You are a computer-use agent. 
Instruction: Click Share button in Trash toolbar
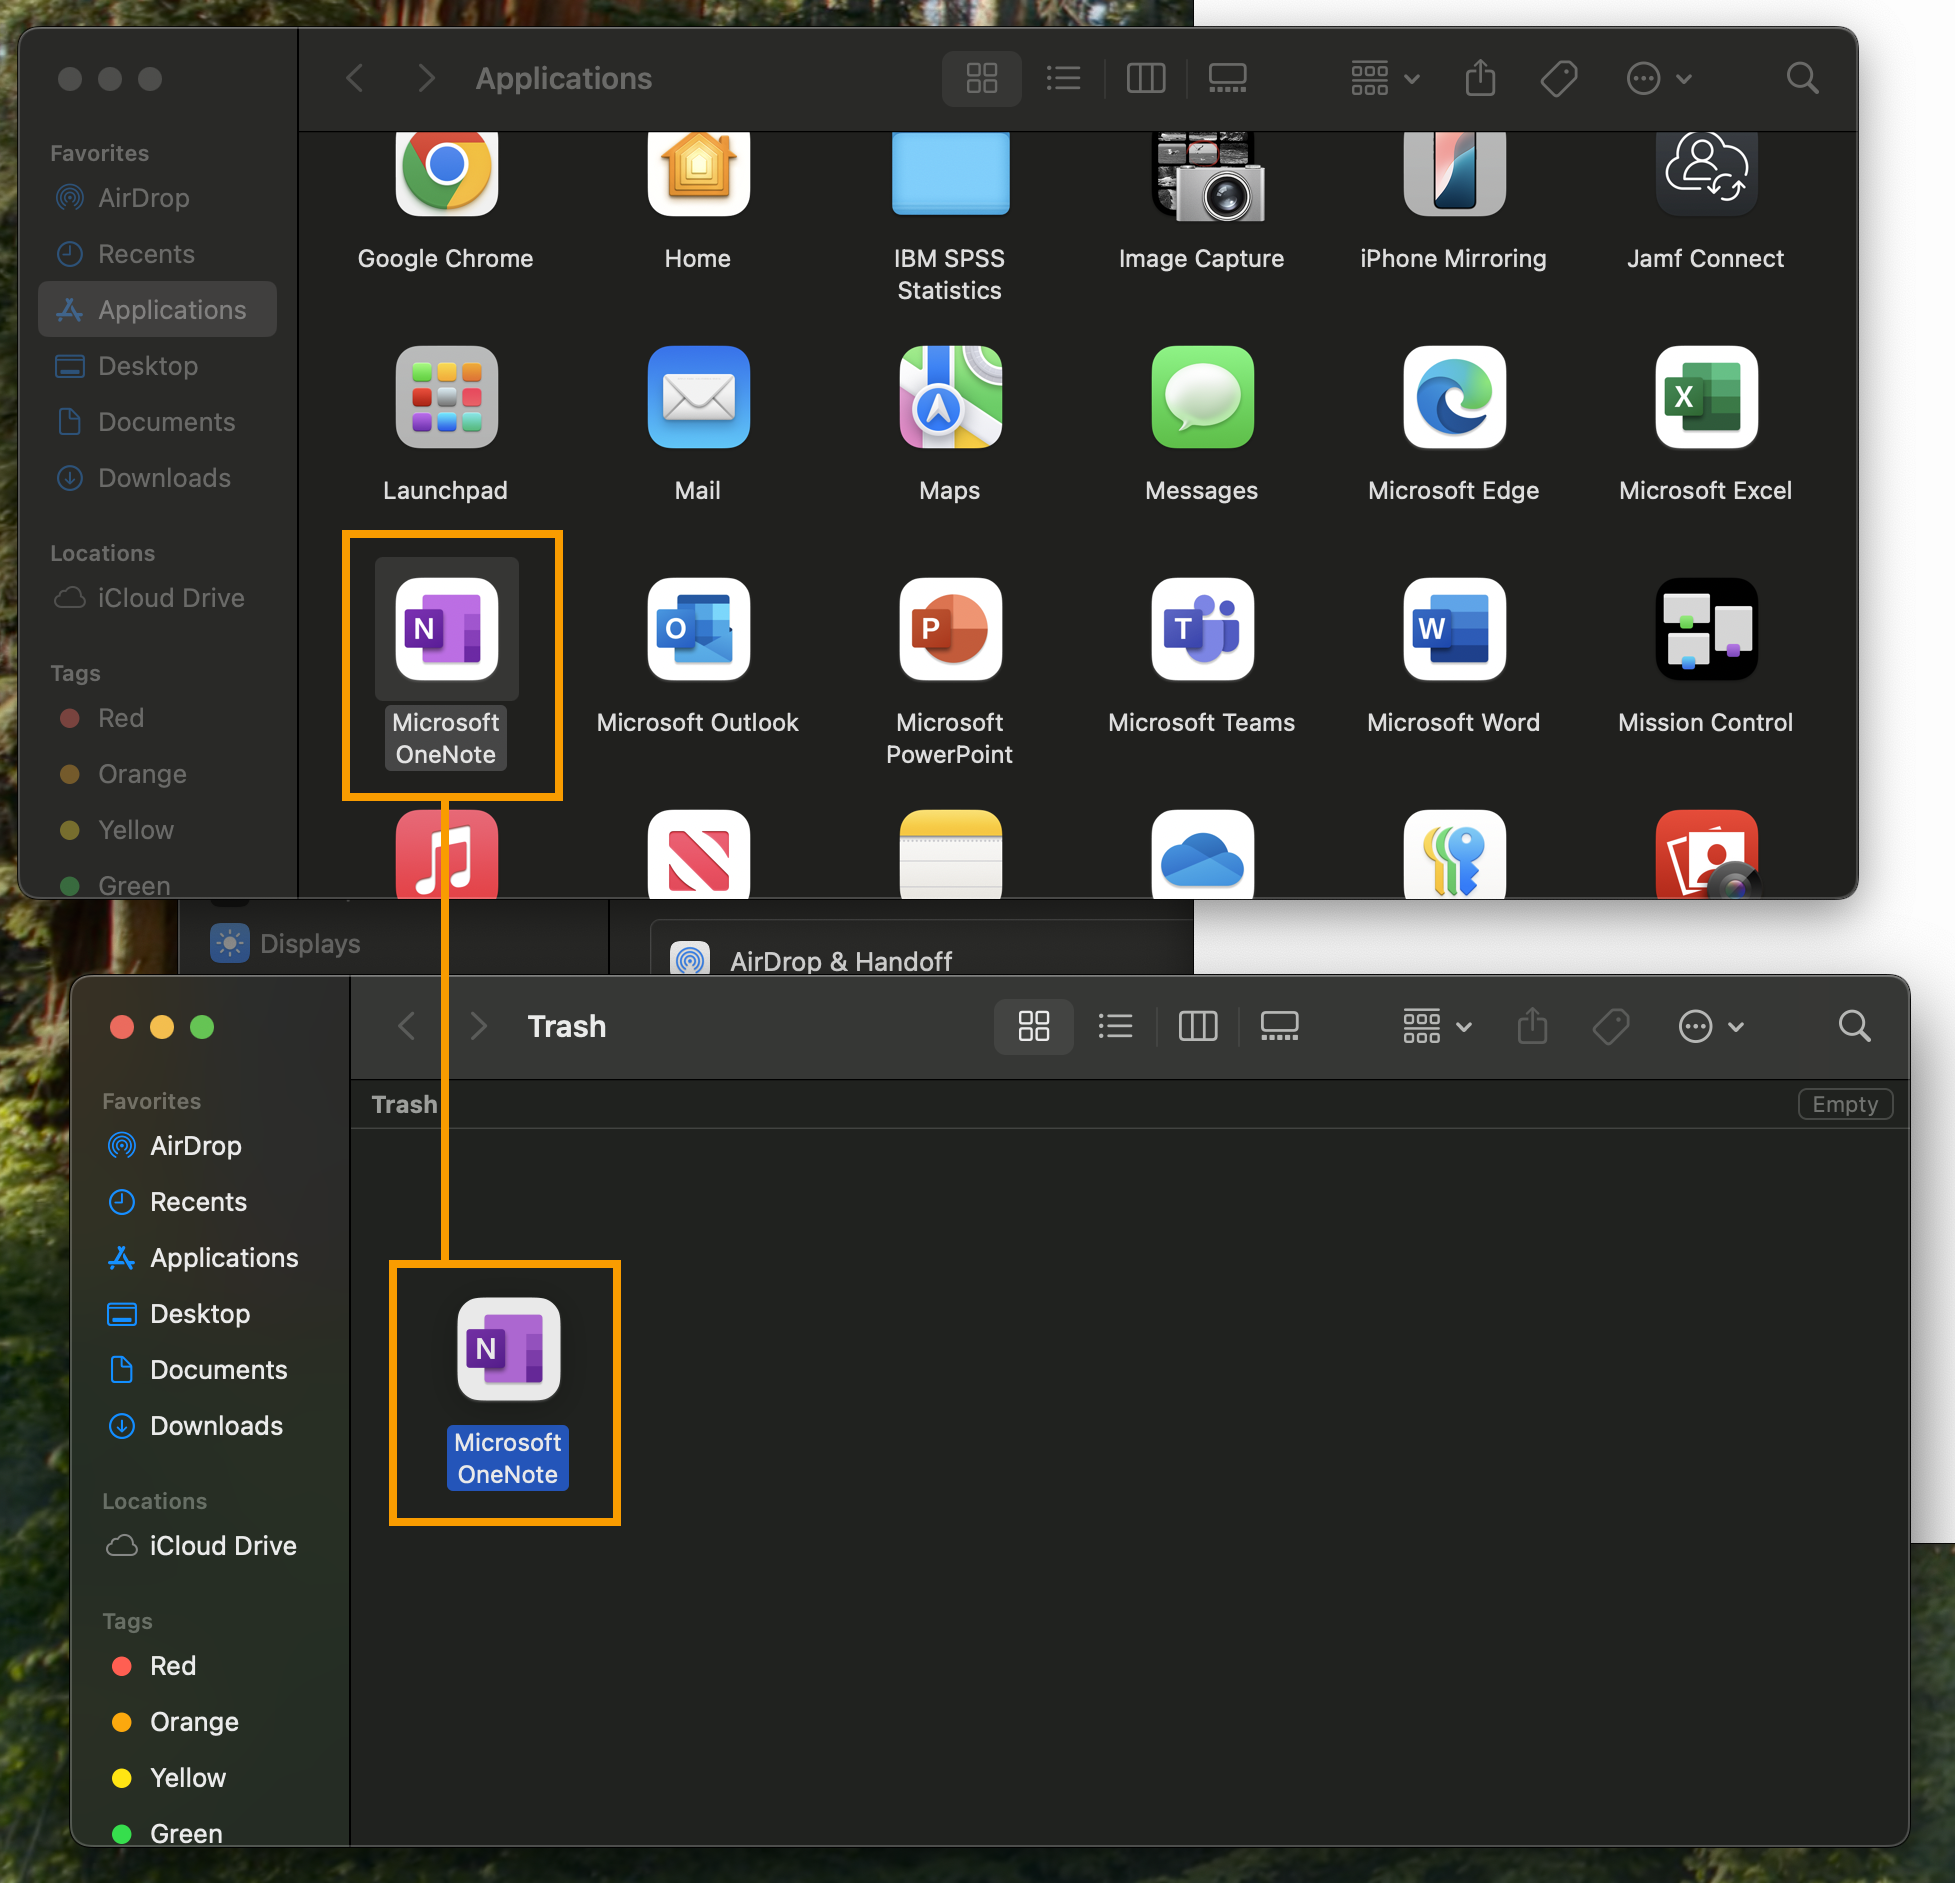pyautogui.click(x=1532, y=1026)
